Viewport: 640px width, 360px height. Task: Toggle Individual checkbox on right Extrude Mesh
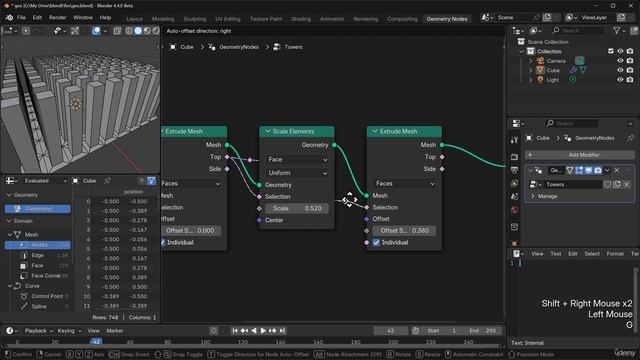click(376, 242)
